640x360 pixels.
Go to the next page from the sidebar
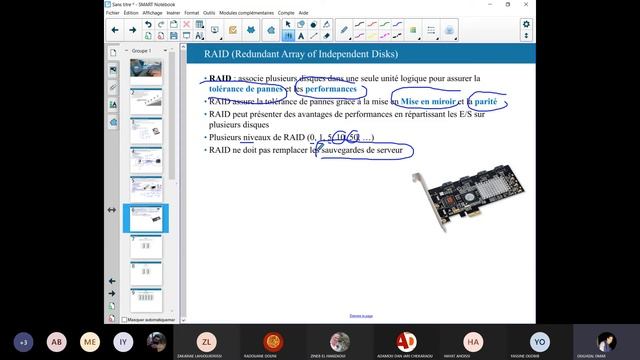[x=112, y=293]
